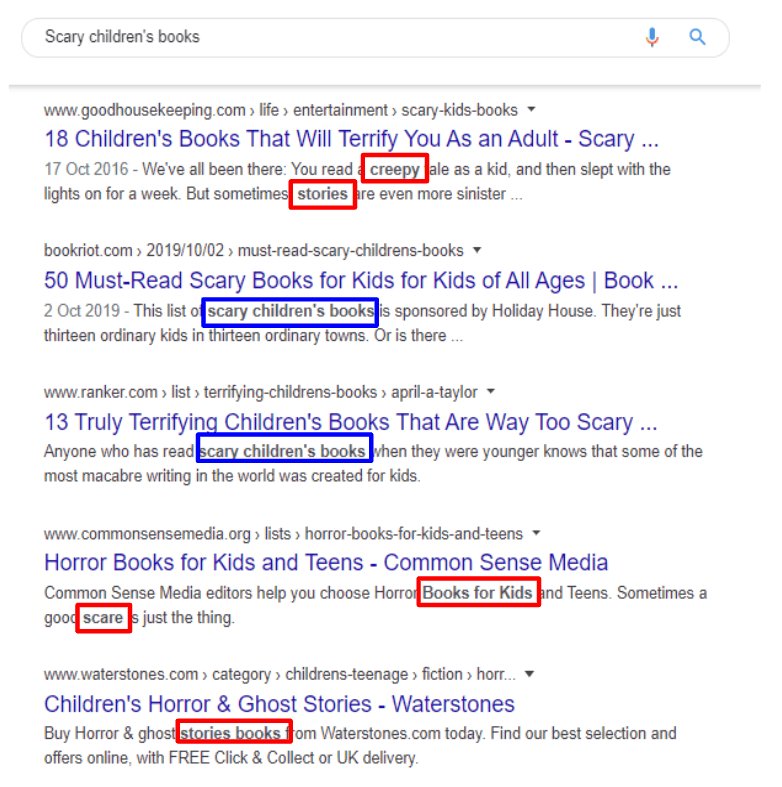Click the snippet starting Anyone who has read
The height and width of the screenshot is (787, 782).
coord(373,463)
